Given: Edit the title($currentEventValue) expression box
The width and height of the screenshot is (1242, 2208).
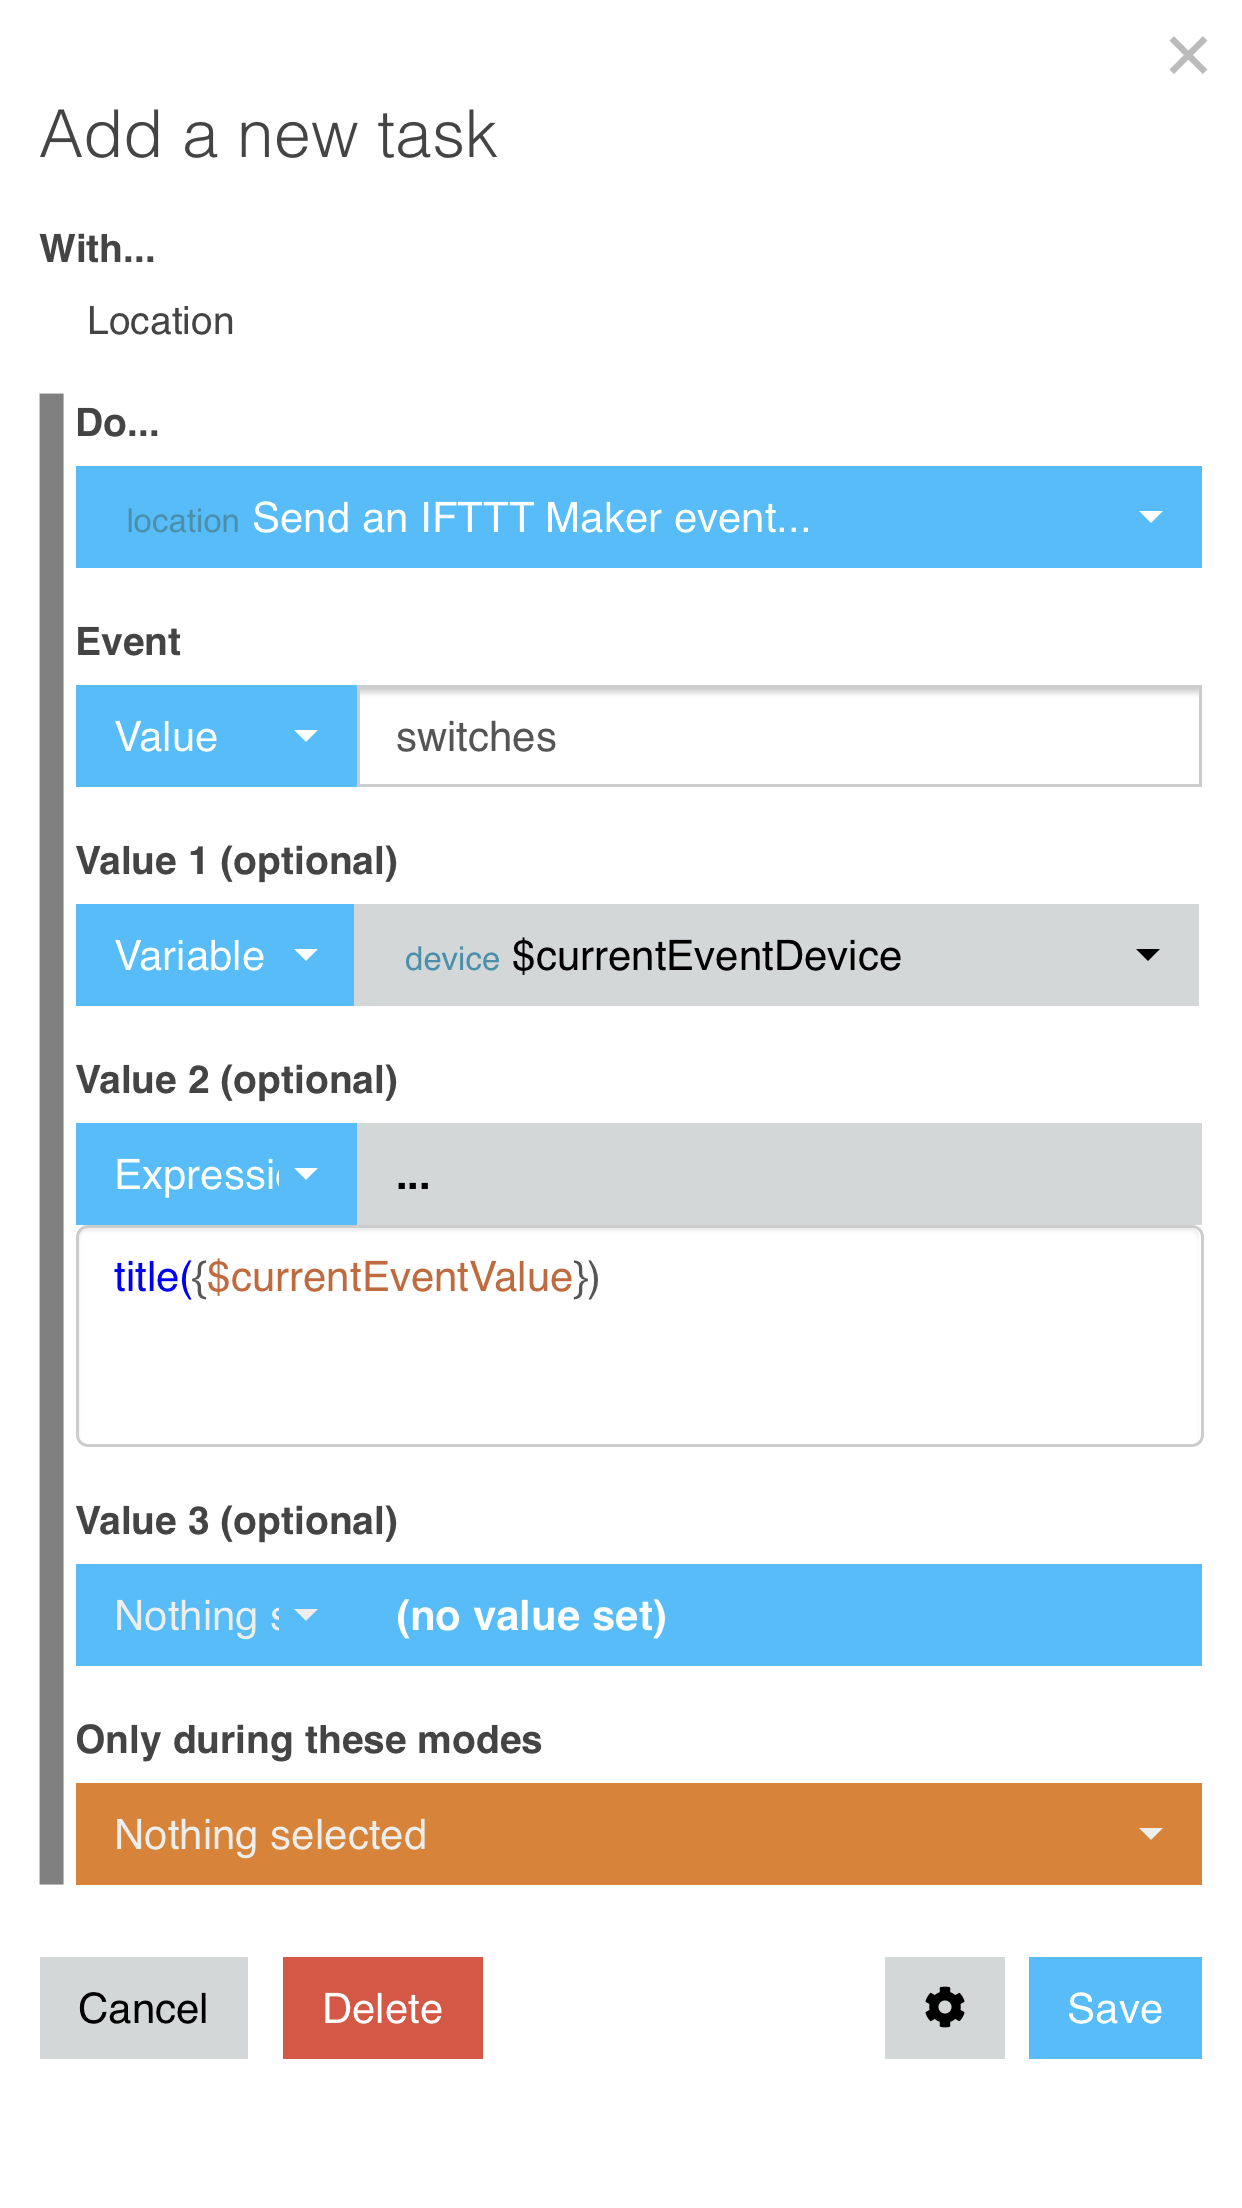Looking at the screenshot, I should point(640,1337).
